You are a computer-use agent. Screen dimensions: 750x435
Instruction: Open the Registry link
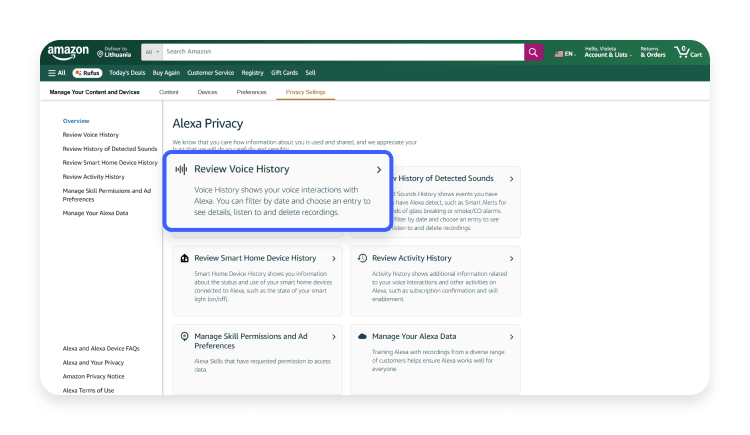(252, 73)
